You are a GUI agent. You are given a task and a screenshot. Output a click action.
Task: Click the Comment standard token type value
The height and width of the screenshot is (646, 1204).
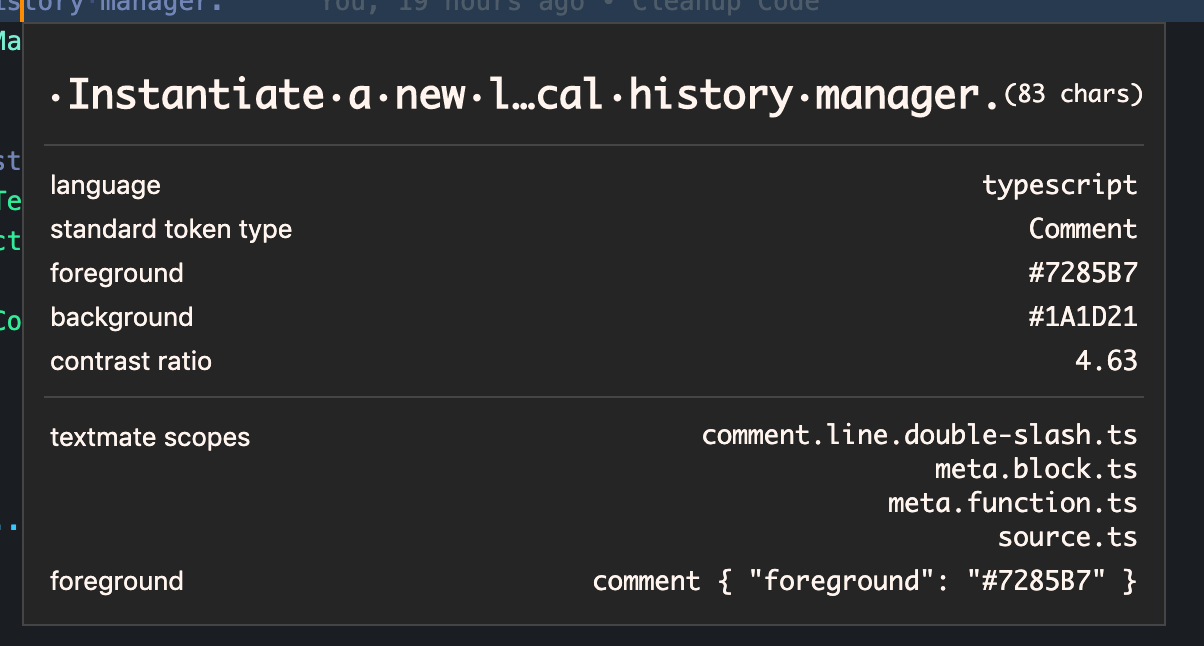click(x=1083, y=229)
